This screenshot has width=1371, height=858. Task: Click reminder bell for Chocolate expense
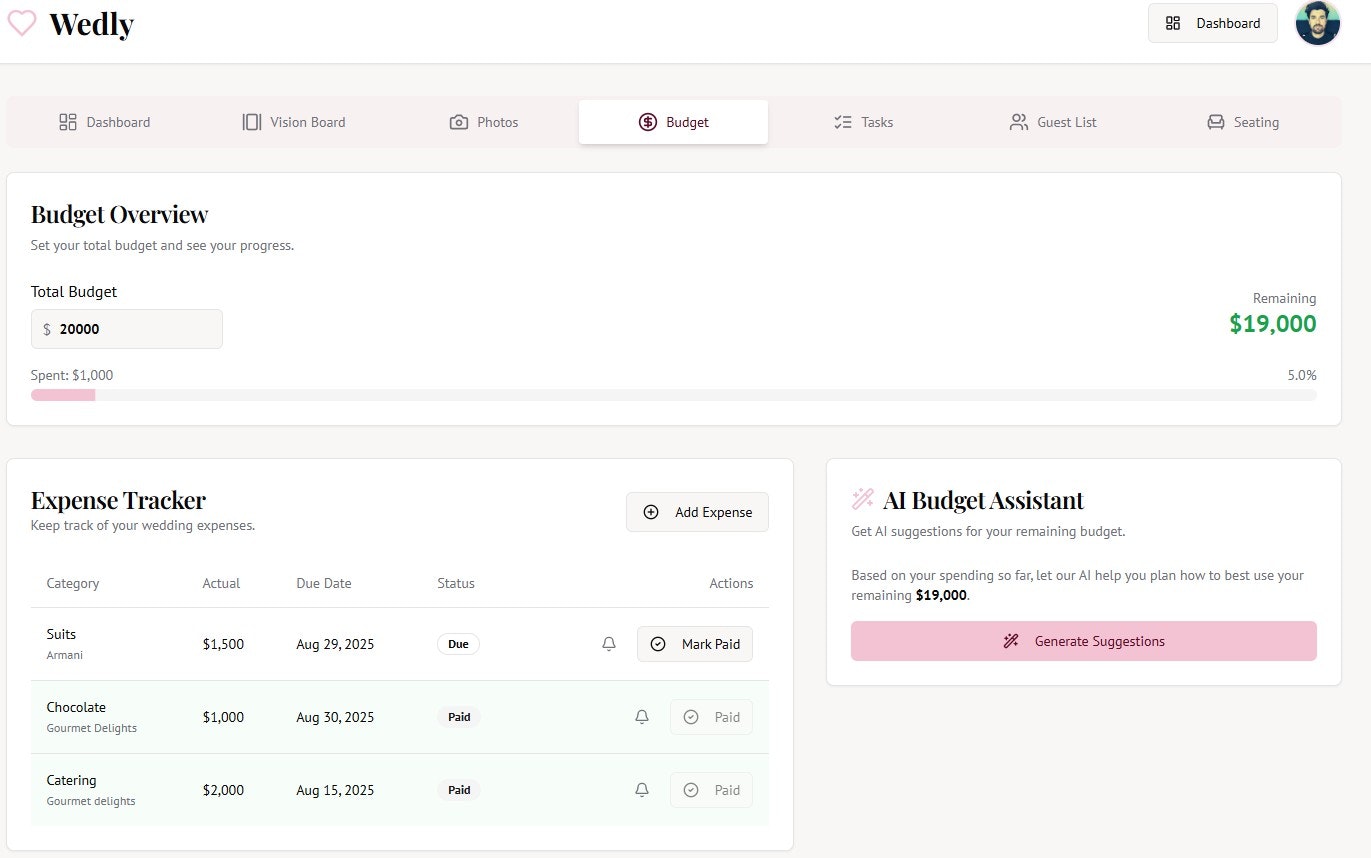coord(642,717)
